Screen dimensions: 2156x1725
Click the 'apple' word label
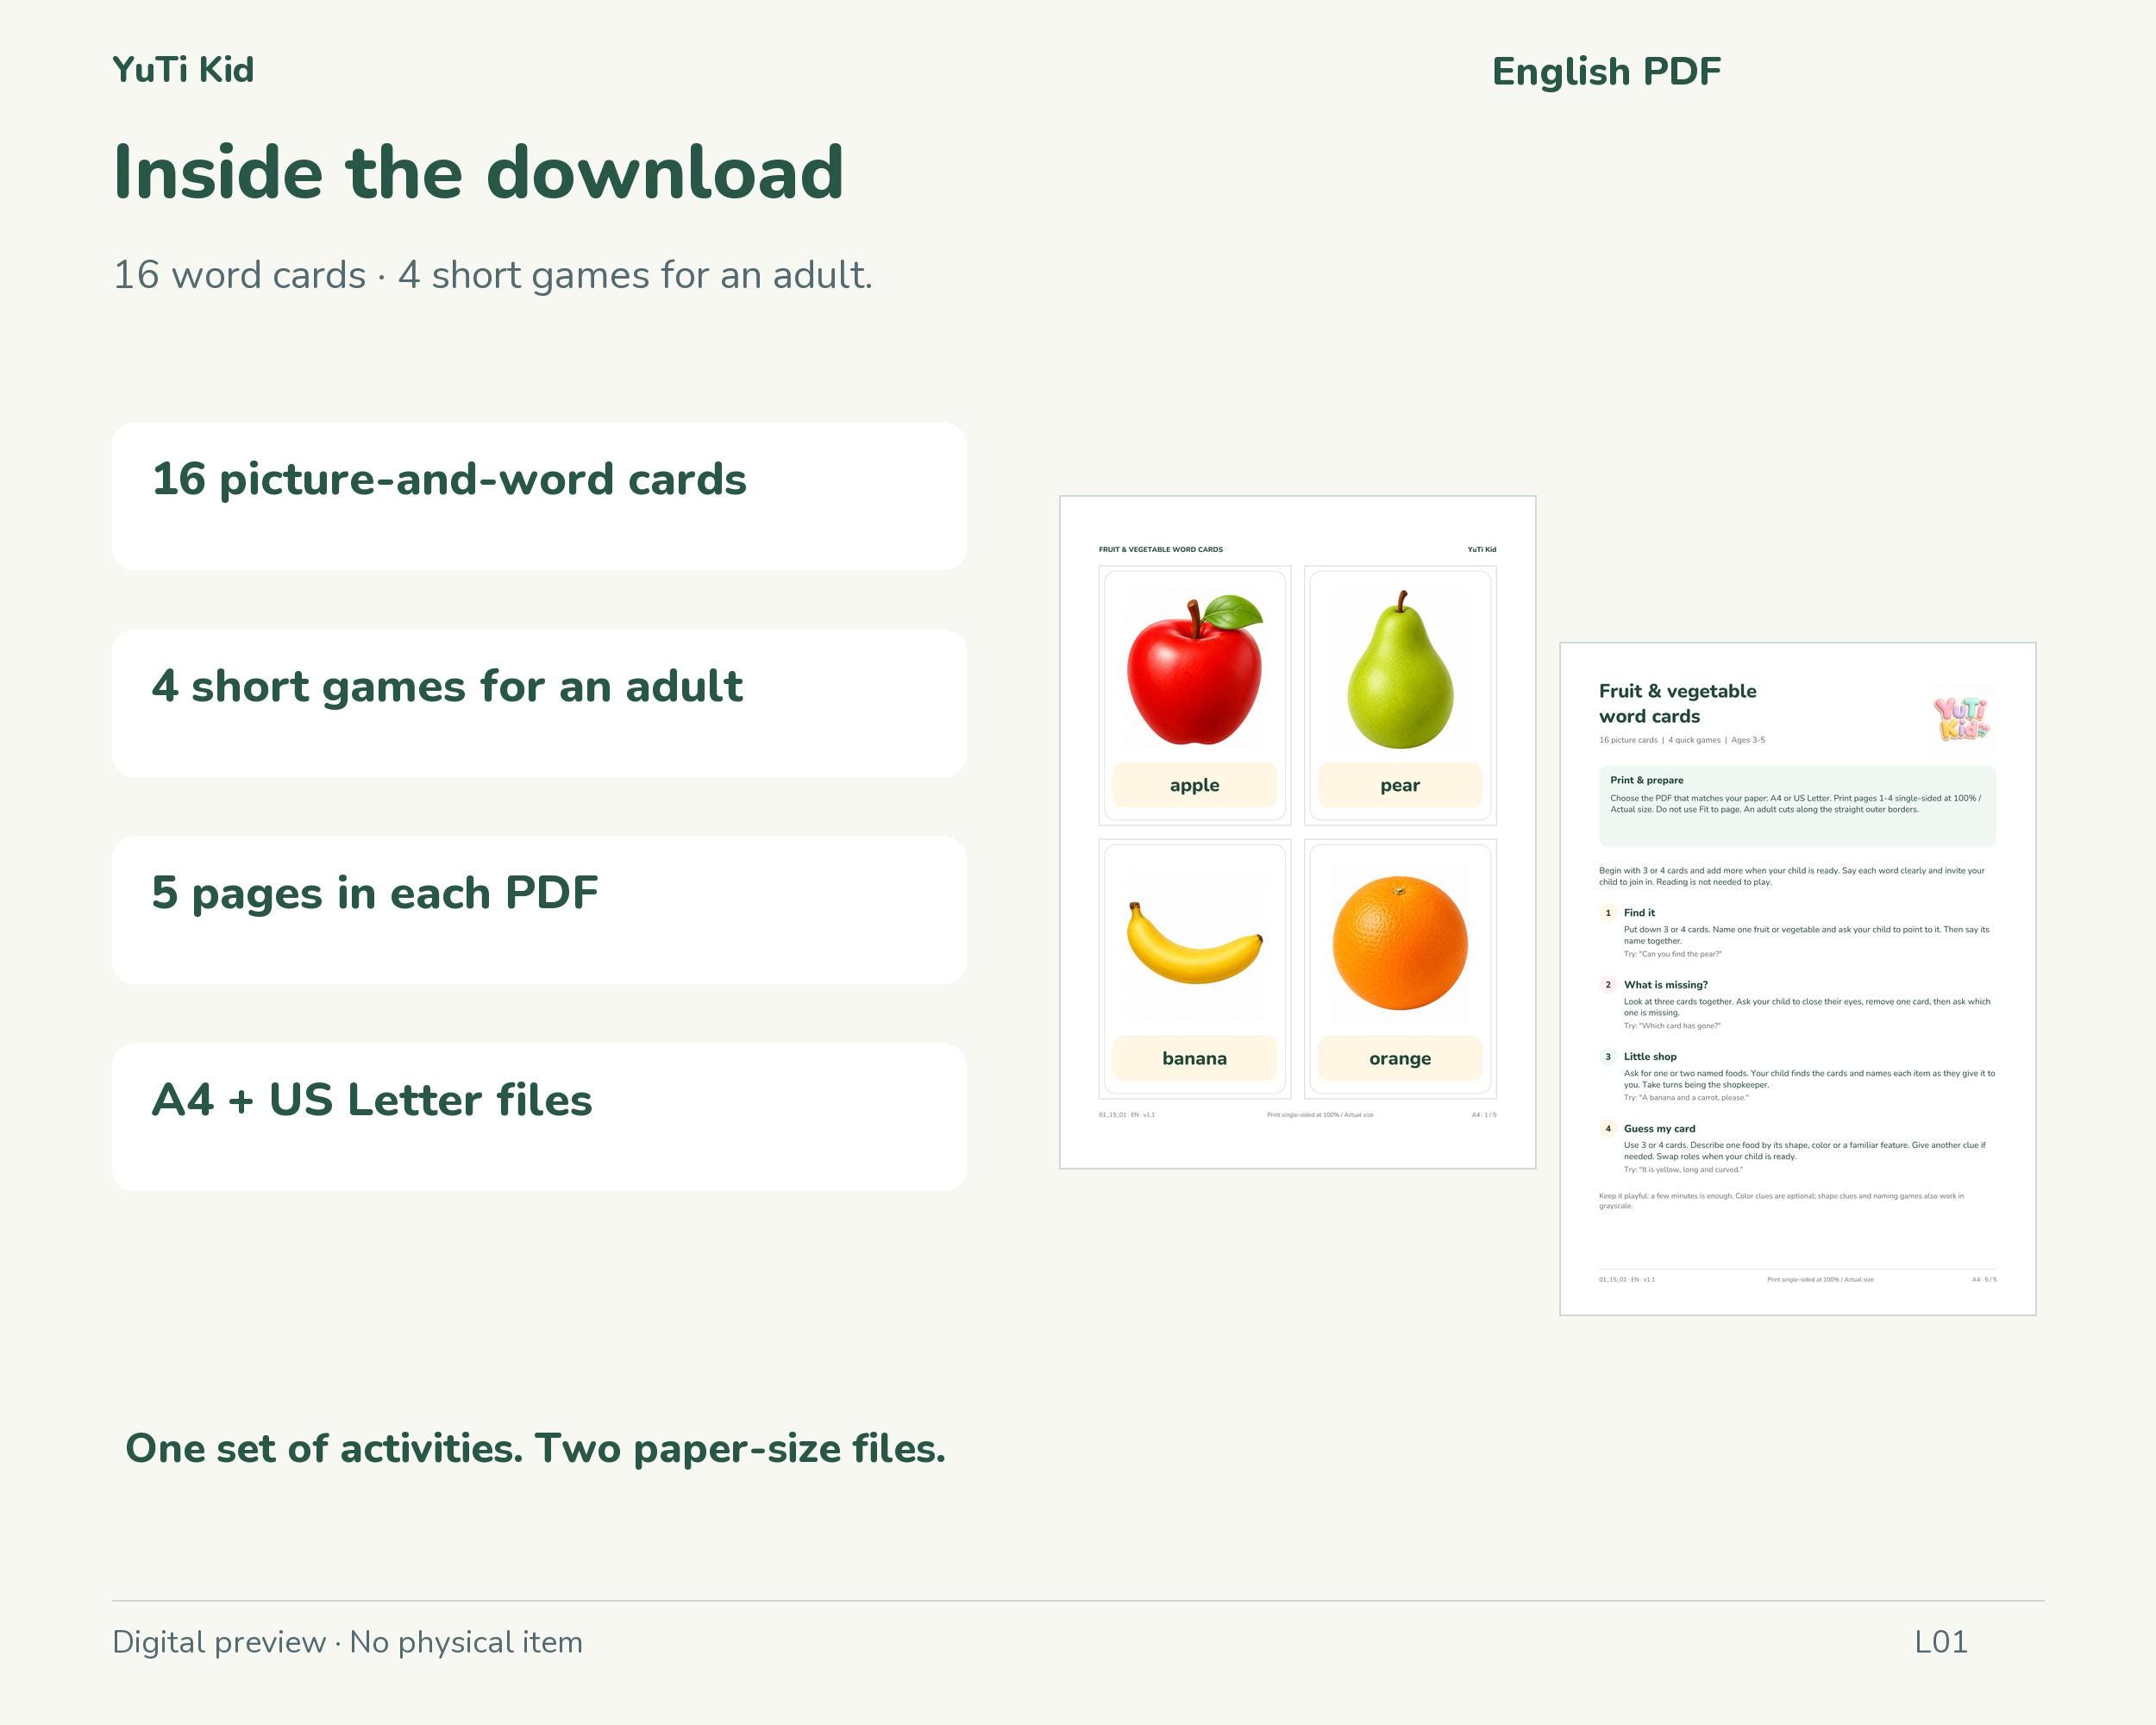click(x=1195, y=785)
